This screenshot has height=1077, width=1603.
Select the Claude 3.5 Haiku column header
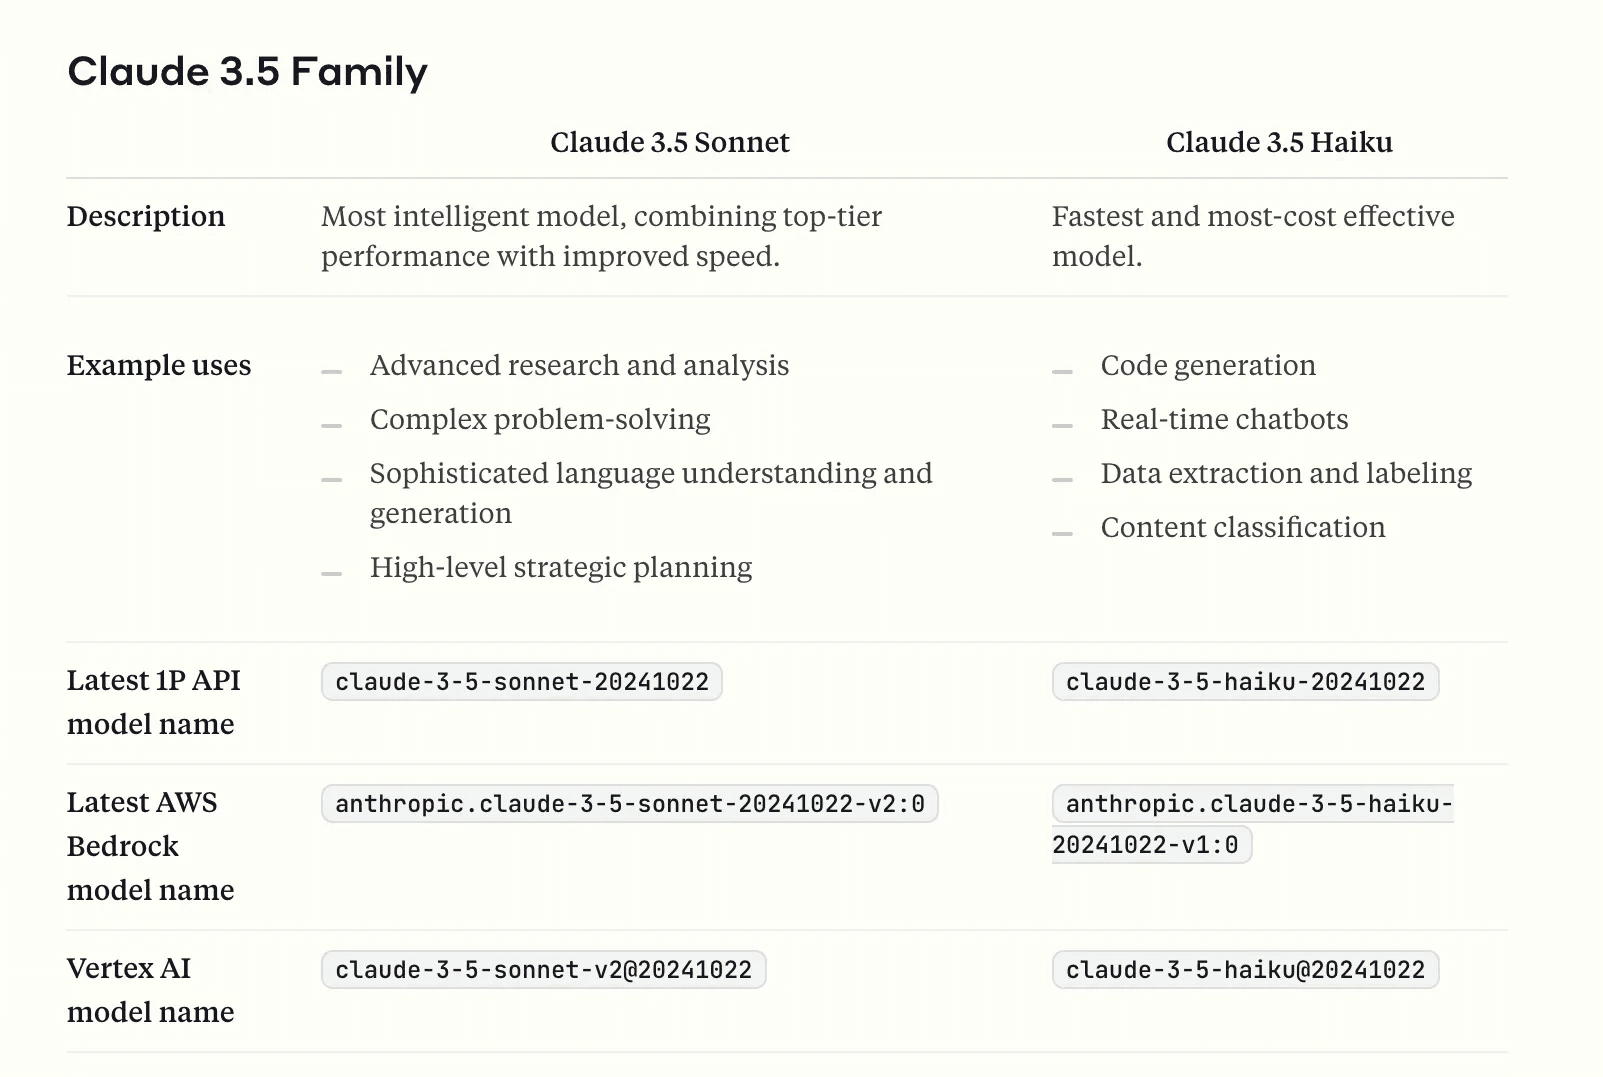coord(1279,142)
